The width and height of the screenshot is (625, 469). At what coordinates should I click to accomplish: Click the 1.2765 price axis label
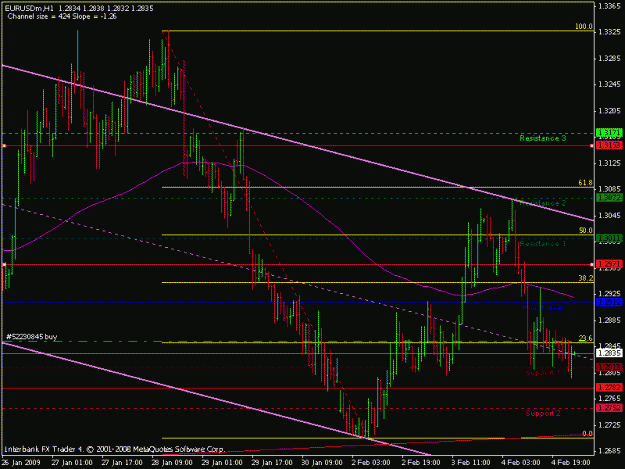pos(609,398)
